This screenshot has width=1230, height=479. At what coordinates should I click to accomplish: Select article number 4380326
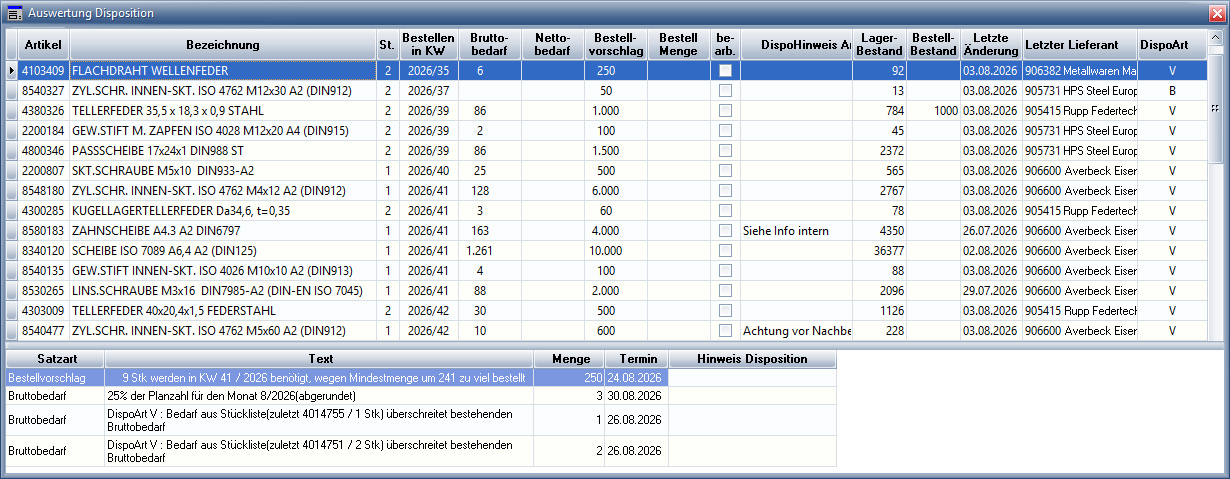(x=44, y=111)
